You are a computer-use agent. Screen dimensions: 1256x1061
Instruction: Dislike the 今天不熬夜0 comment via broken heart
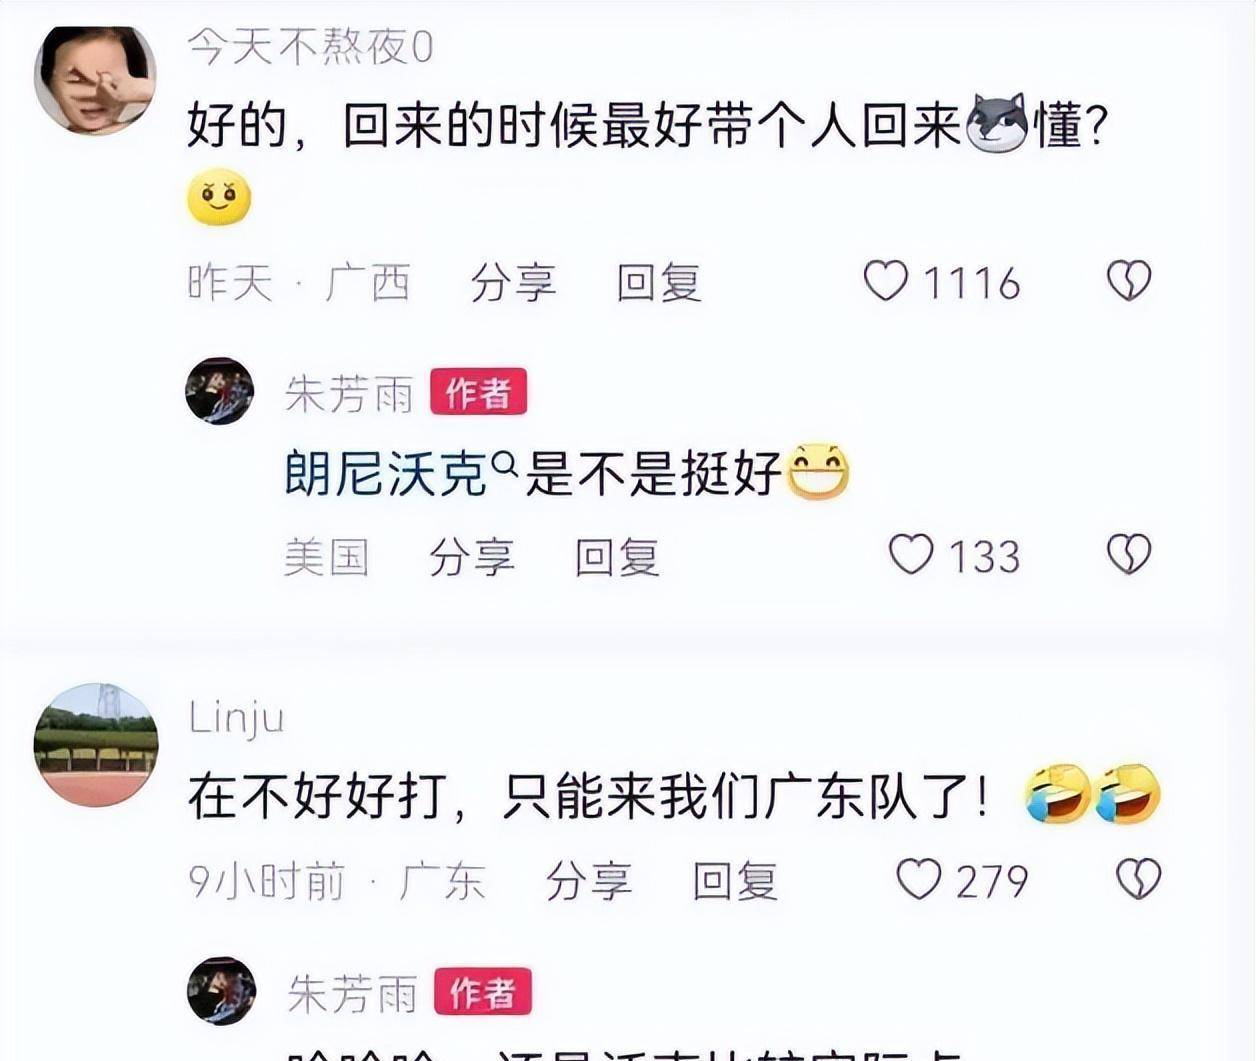[x=1129, y=281]
